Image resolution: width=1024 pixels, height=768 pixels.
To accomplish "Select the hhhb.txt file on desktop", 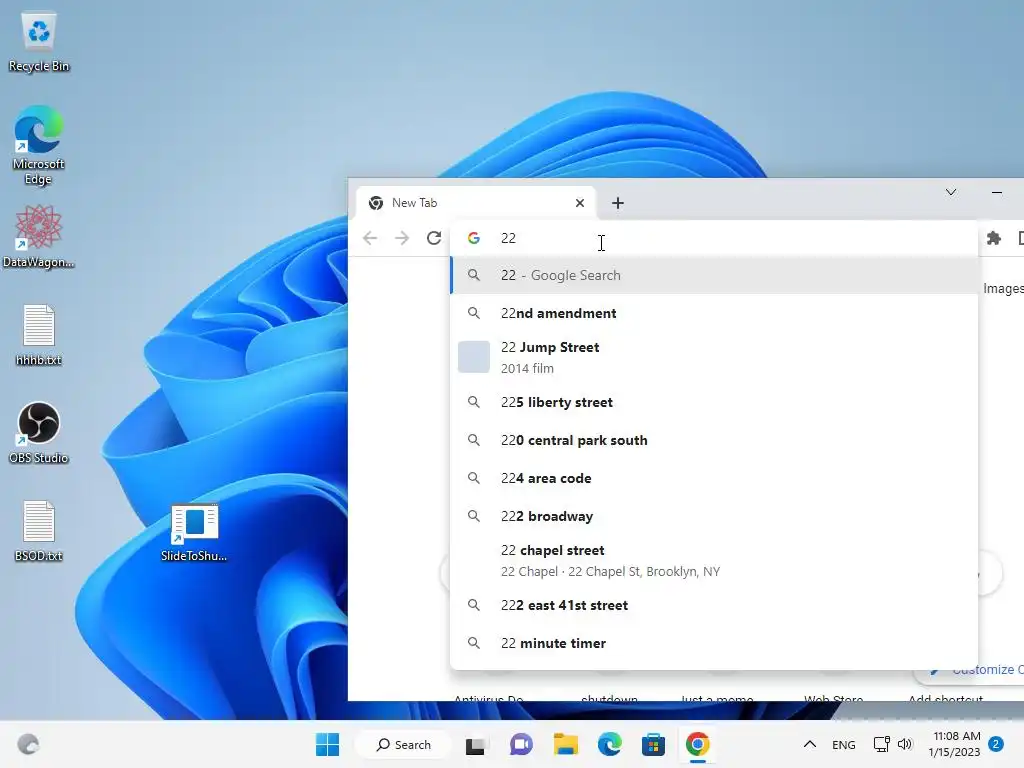I will (x=39, y=335).
